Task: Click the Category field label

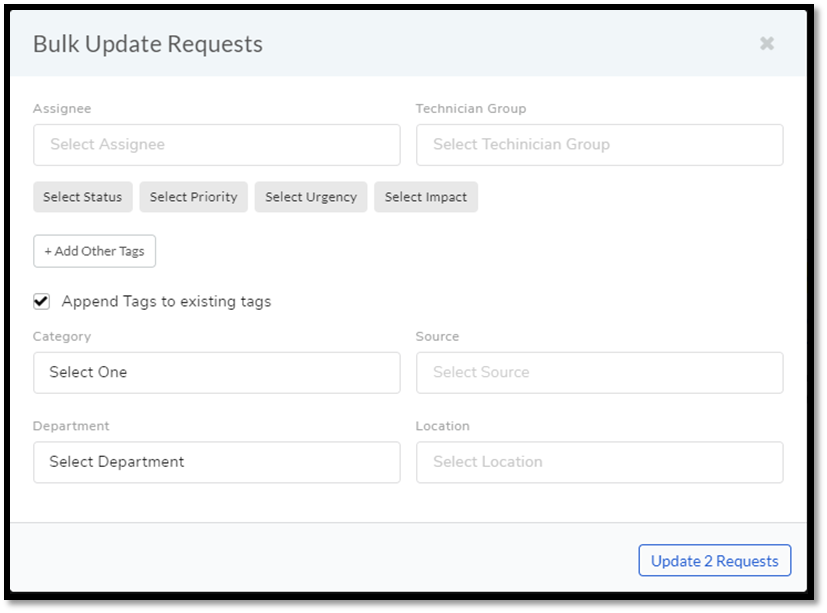Action: tap(62, 337)
